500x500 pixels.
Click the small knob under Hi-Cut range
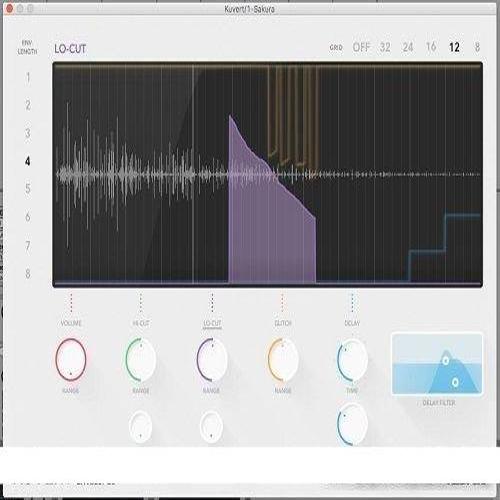140,427
